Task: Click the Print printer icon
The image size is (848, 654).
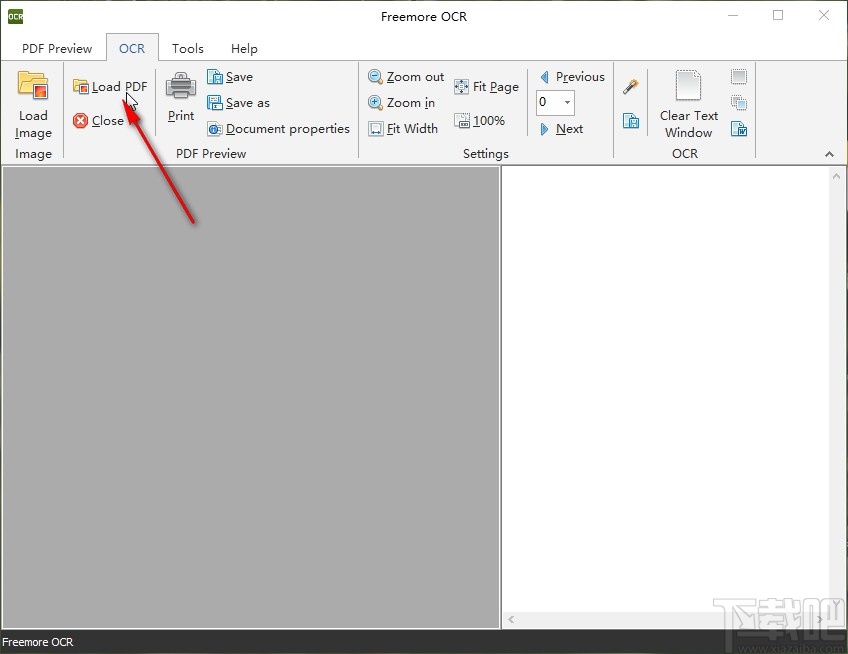Action: [181, 85]
